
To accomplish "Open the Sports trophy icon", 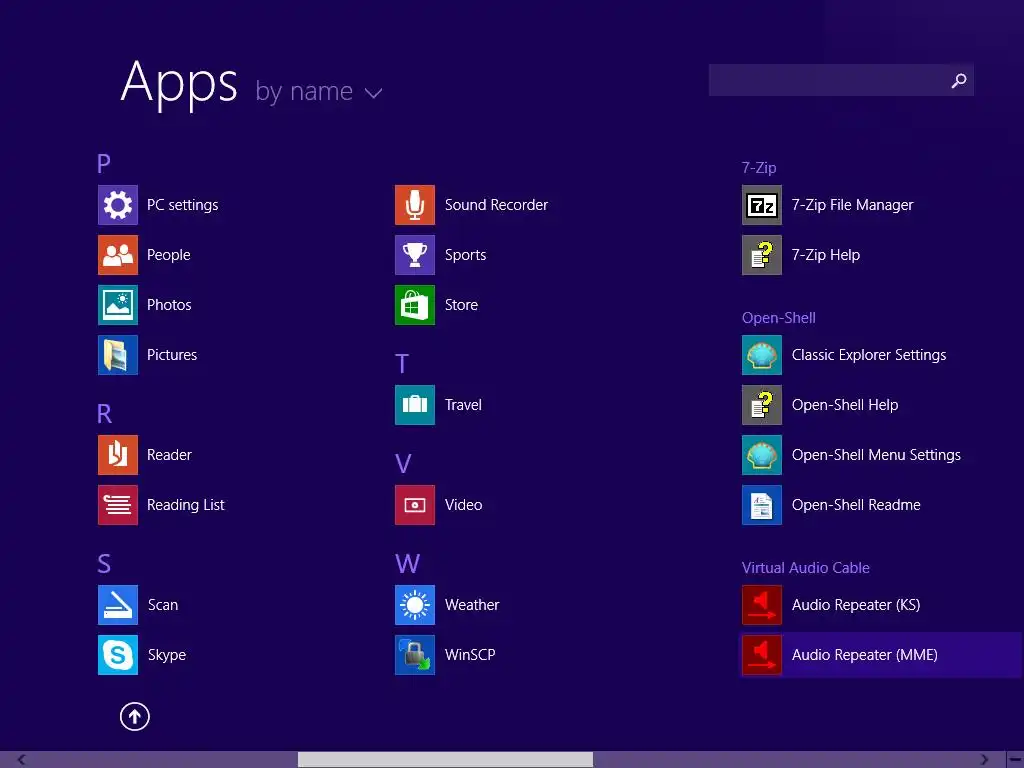I will tap(415, 255).
